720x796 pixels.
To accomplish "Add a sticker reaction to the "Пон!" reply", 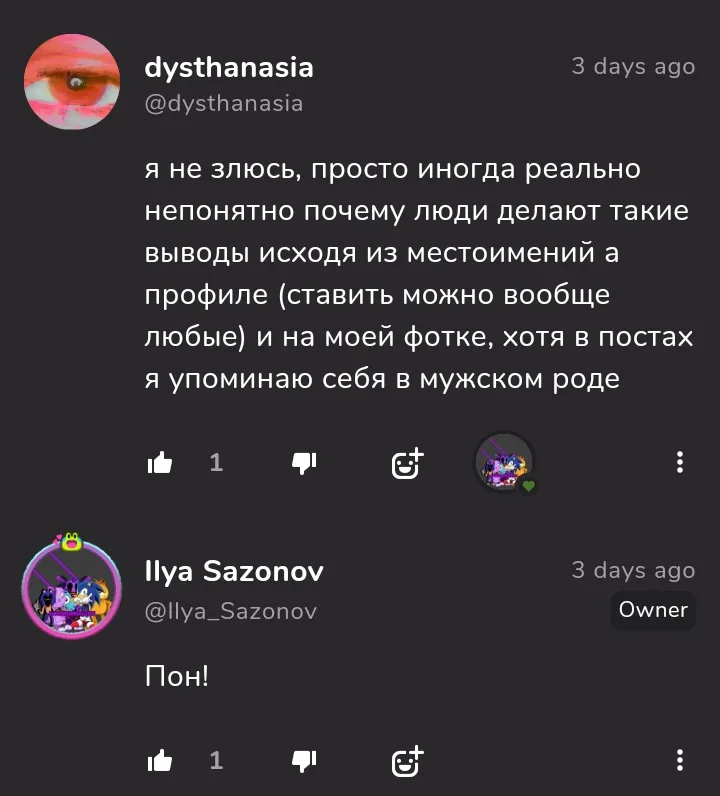I will 407,761.
